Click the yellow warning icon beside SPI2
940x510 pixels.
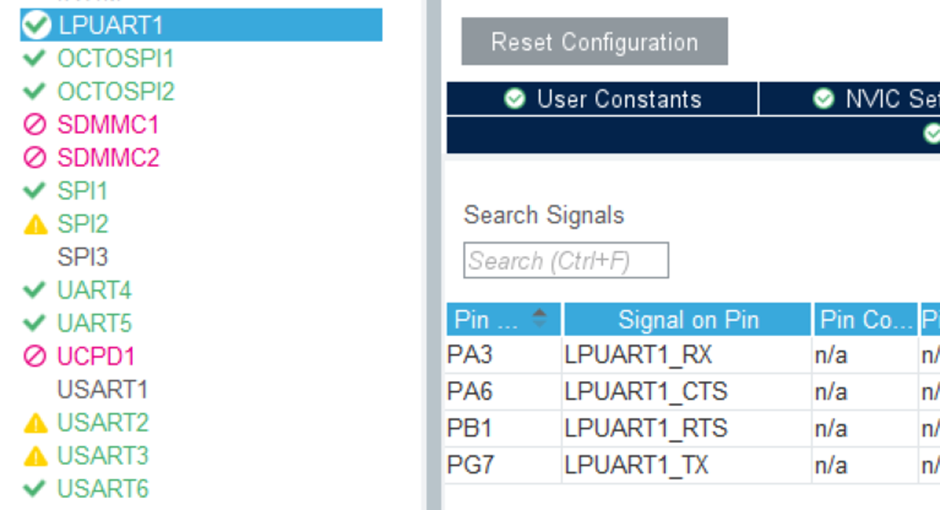tap(35, 225)
